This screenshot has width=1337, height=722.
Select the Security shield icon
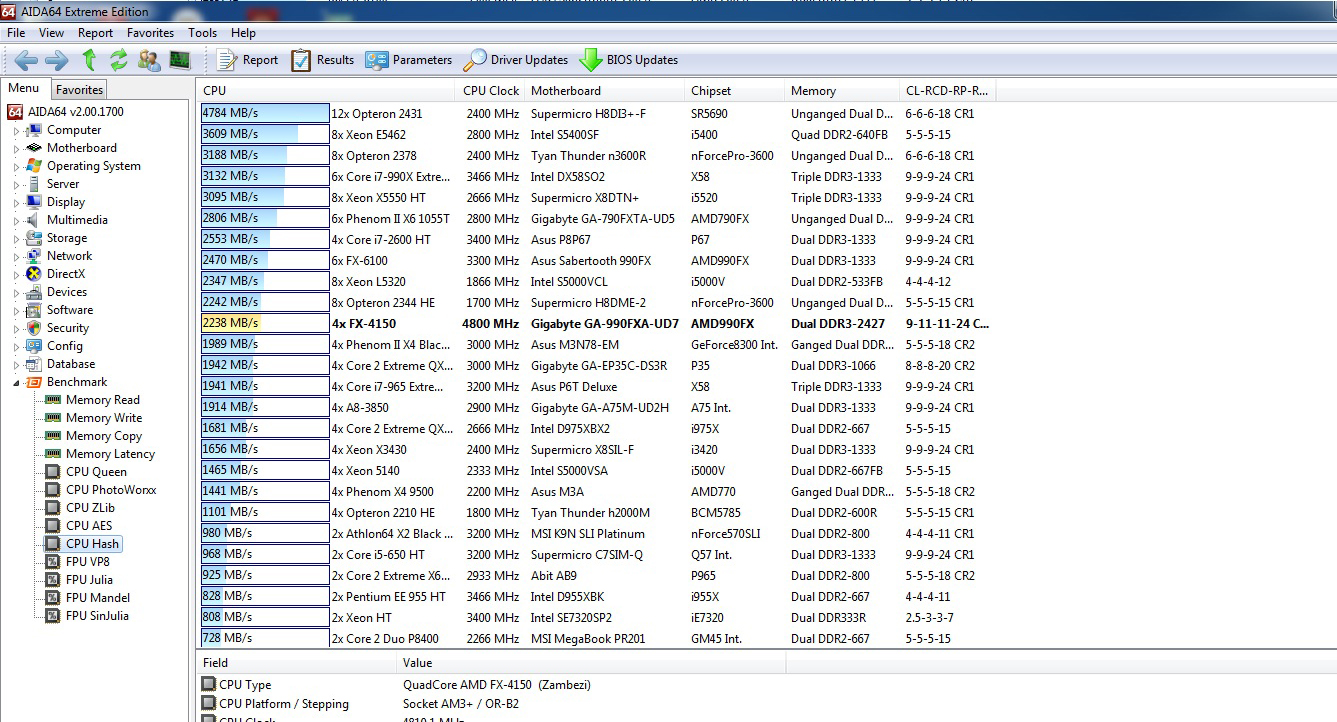34,328
